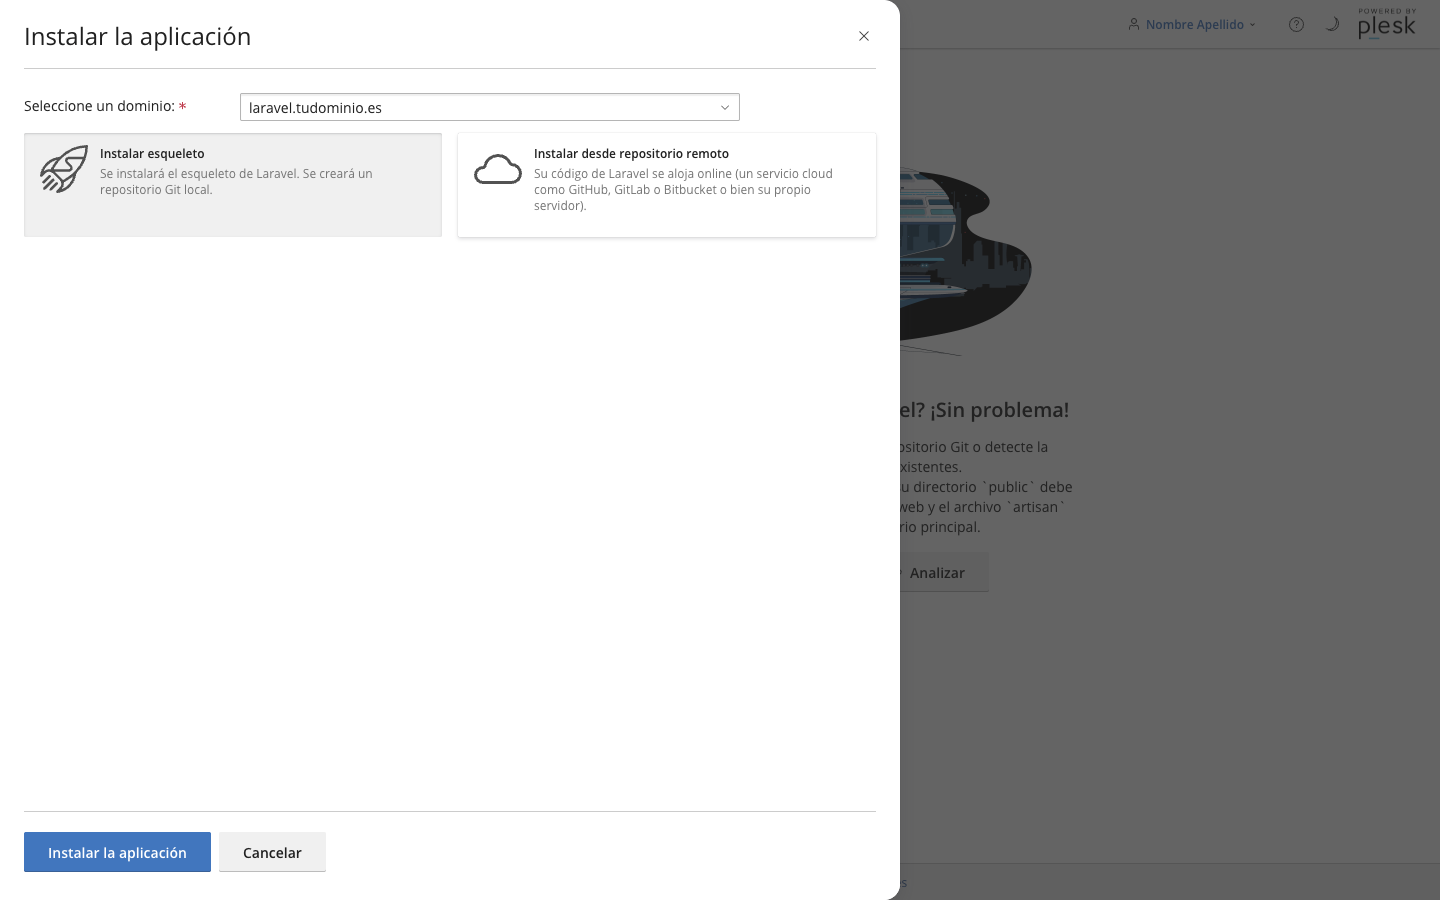Click the cloud icon for remote repository

498,170
